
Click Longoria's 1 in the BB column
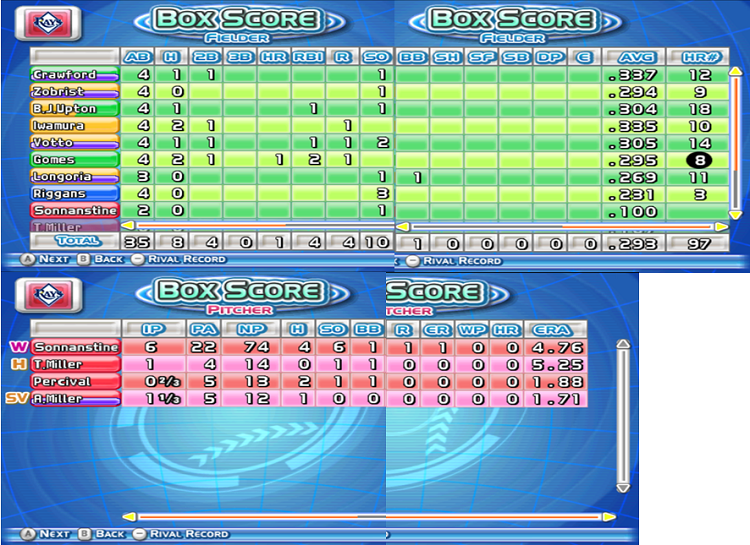tap(417, 178)
